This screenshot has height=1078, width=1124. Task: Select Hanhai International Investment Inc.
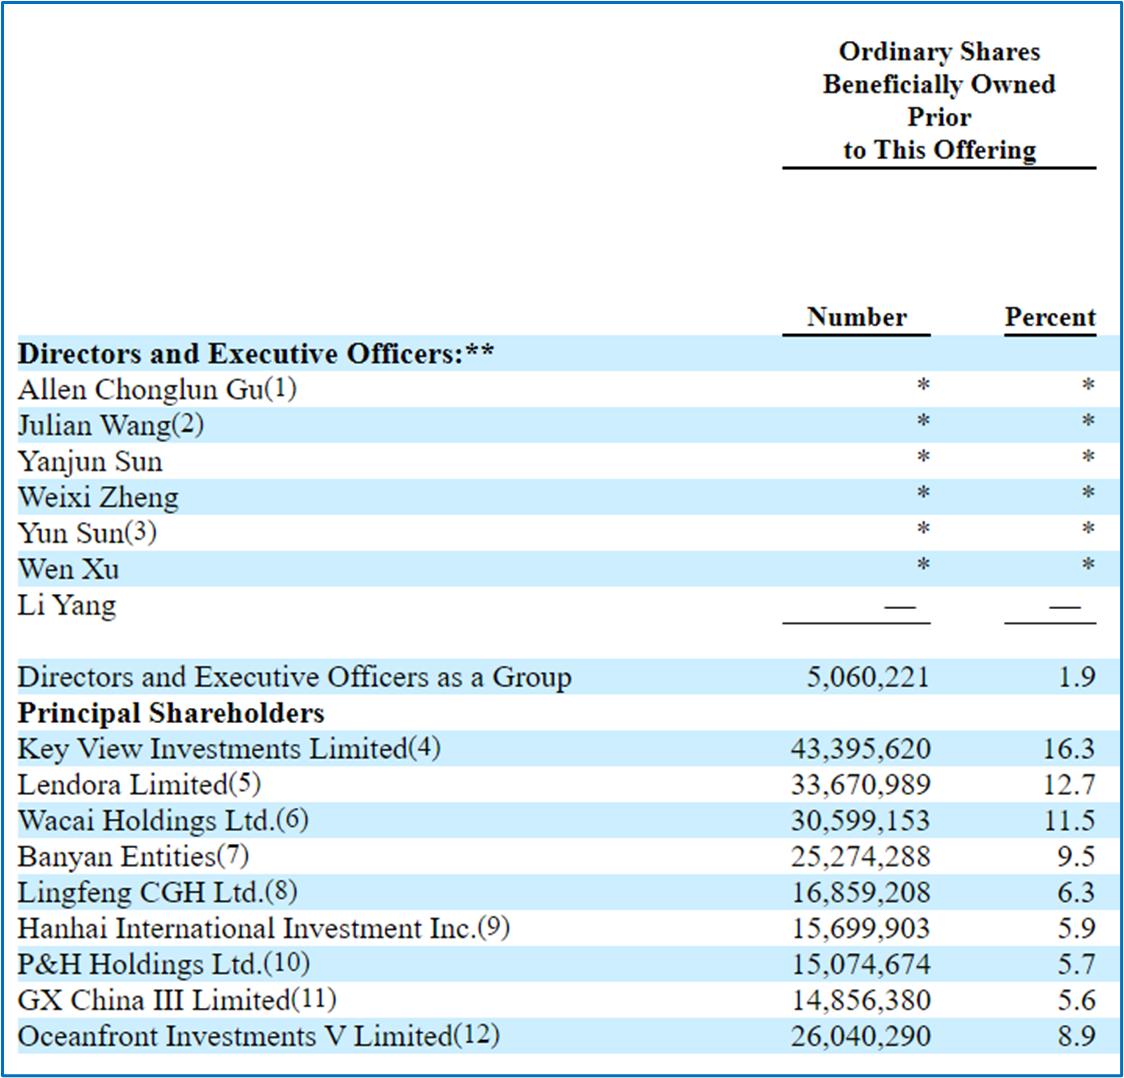point(246,928)
